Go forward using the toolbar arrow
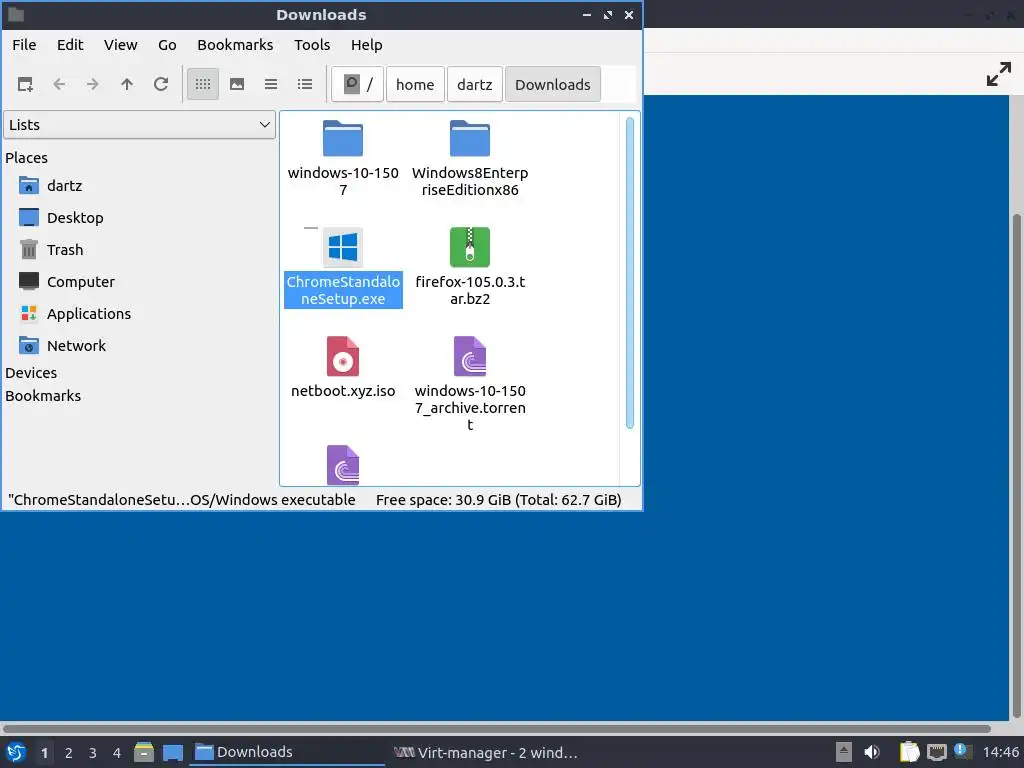Viewport: 1024px width, 768px height. coord(93,84)
